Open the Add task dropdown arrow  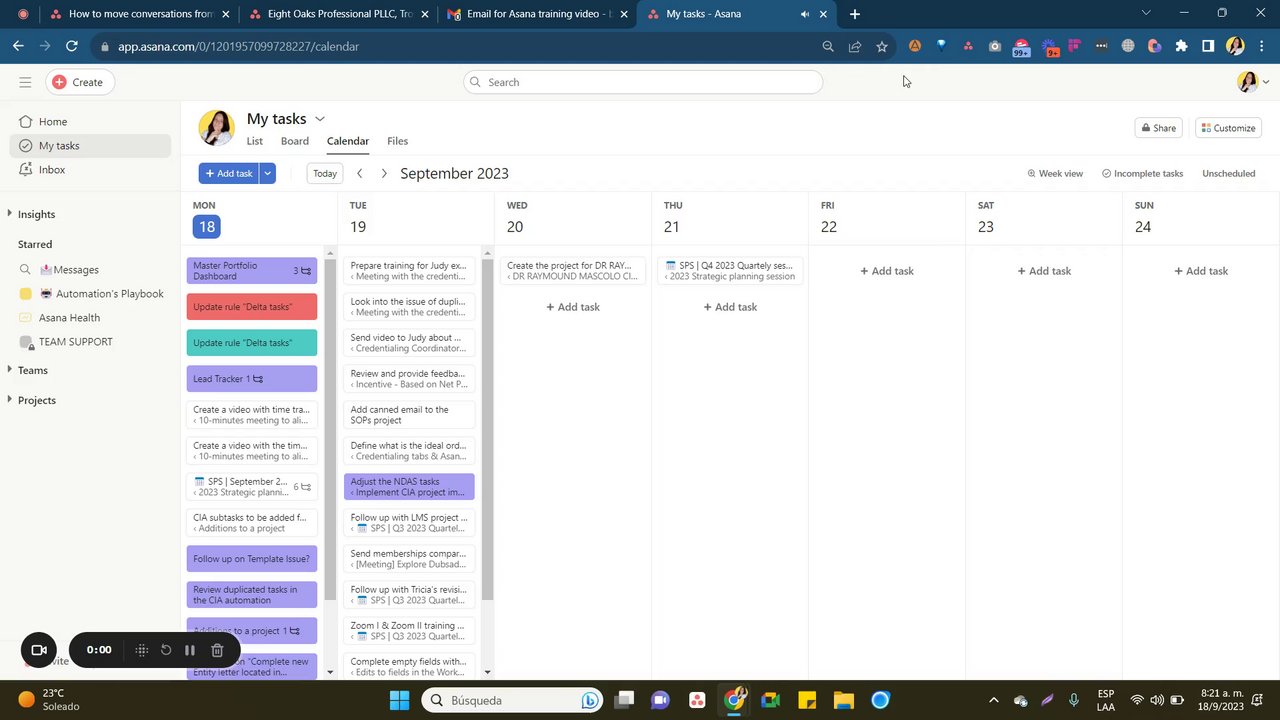click(267, 173)
